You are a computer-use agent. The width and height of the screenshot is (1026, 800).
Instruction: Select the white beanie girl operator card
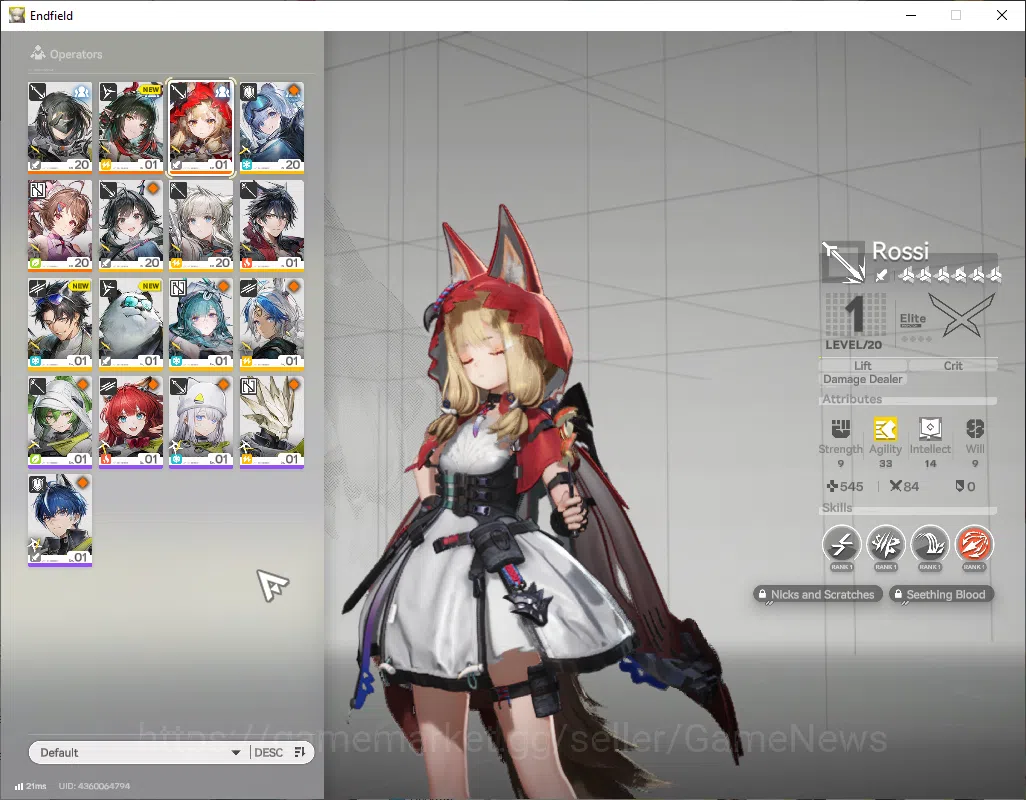point(201,422)
